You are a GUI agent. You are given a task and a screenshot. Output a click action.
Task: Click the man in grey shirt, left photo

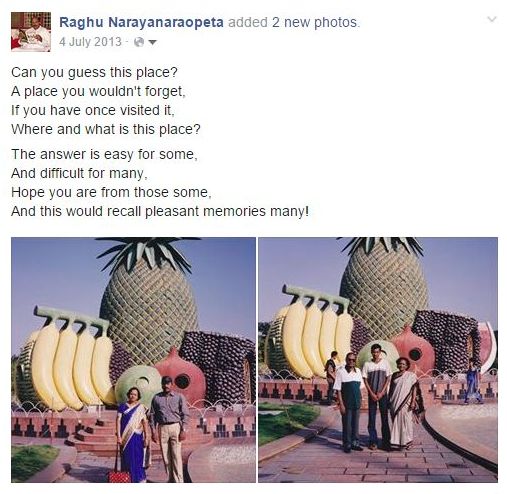(x=169, y=428)
